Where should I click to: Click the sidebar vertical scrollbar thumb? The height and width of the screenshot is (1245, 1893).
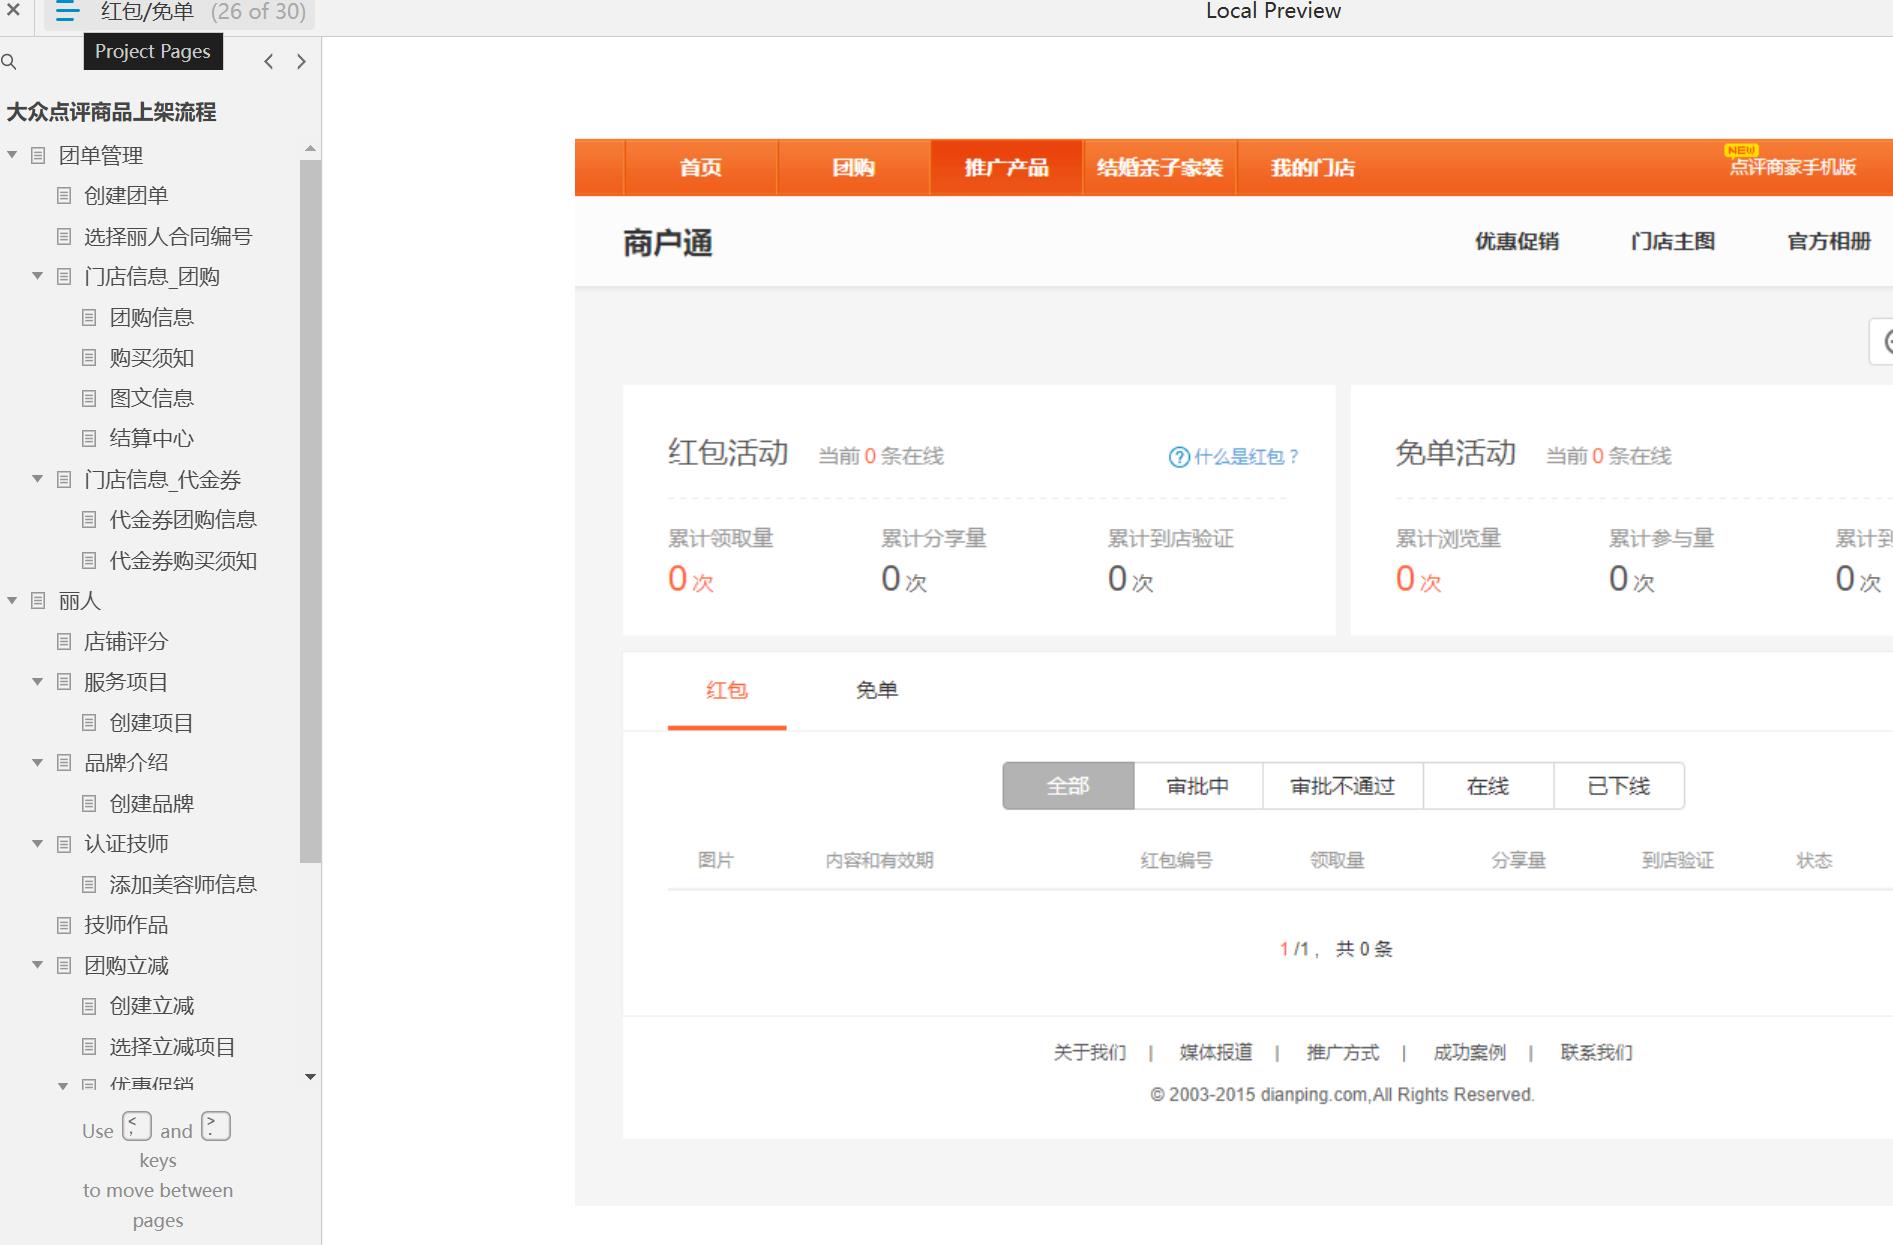pyautogui.click(x=310, y=510)
